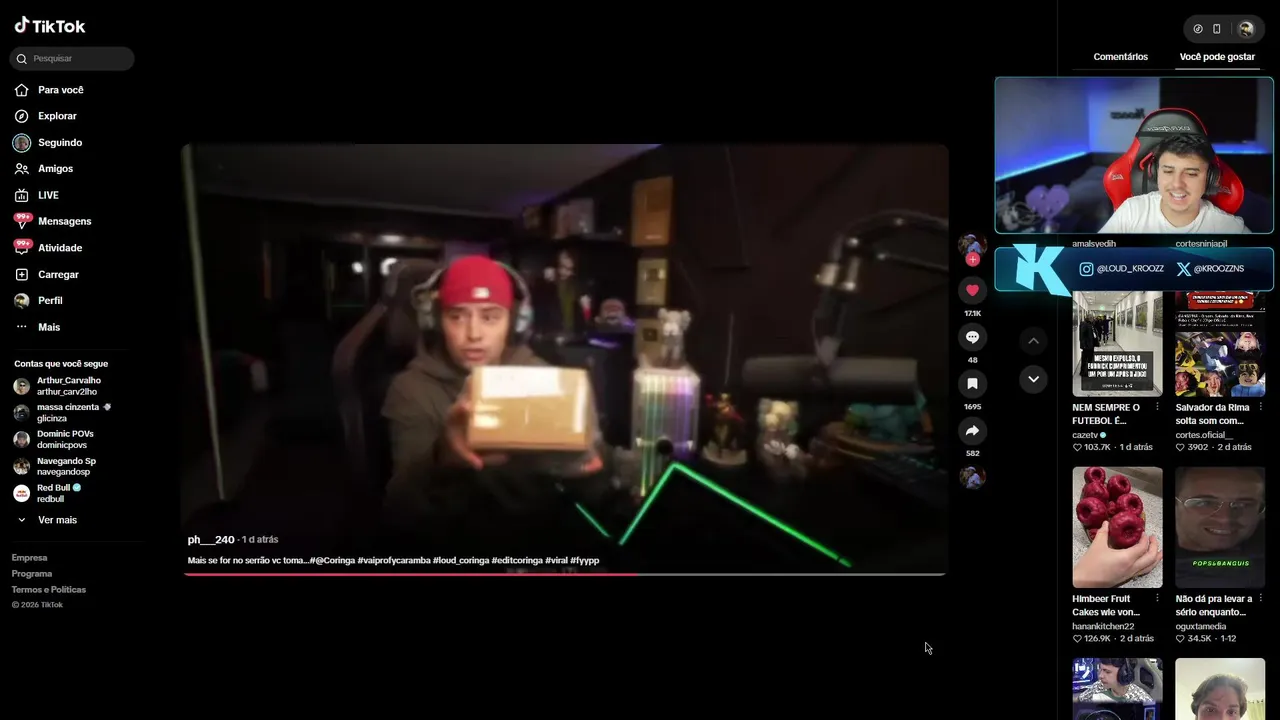Switch to the Você pode gostar tab

pyautogui.click(x=1217, y=57)
